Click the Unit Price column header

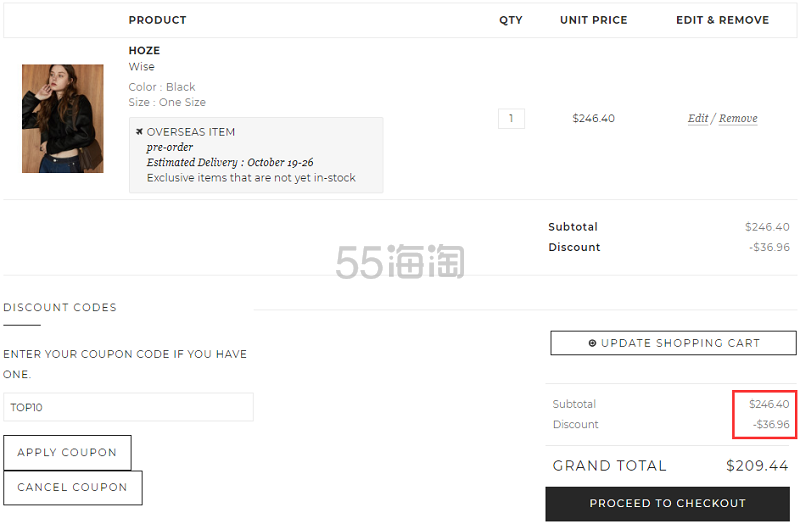tap(593, 20)
